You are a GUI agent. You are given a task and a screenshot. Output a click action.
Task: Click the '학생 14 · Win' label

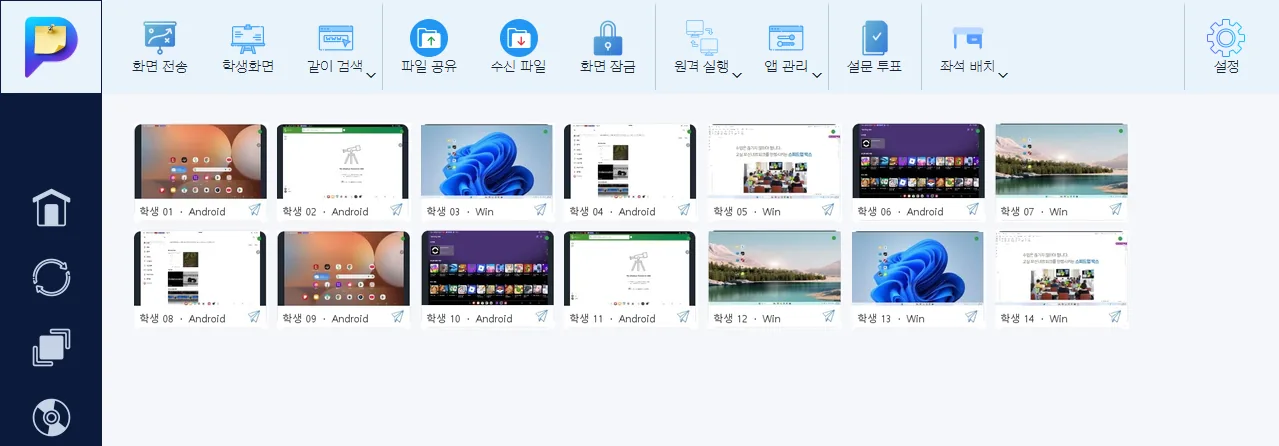pos(1035,318)
